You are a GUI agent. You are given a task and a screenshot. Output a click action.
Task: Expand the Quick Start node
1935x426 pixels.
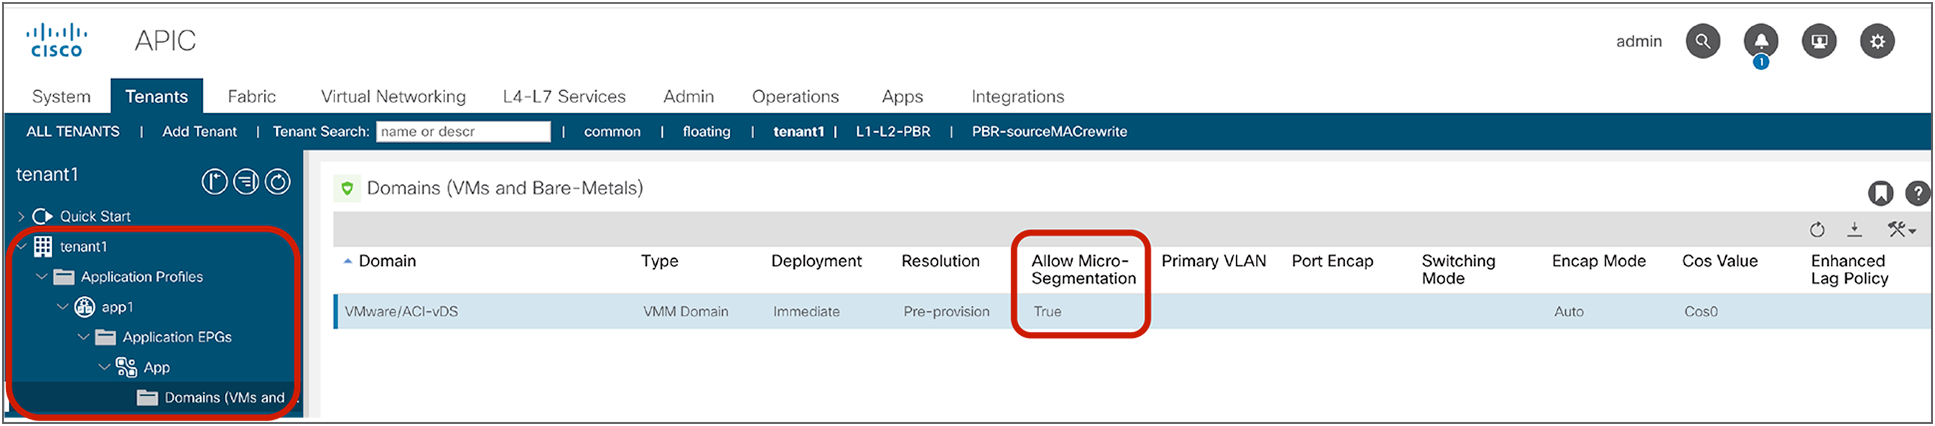21,216
